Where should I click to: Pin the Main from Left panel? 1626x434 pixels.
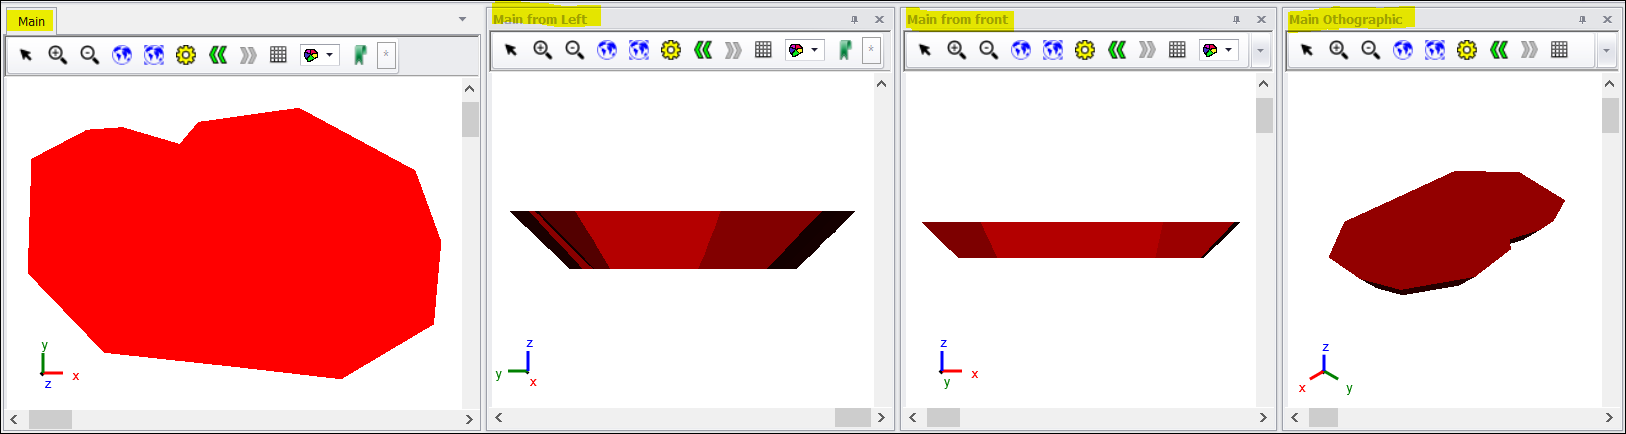point(854,19)
